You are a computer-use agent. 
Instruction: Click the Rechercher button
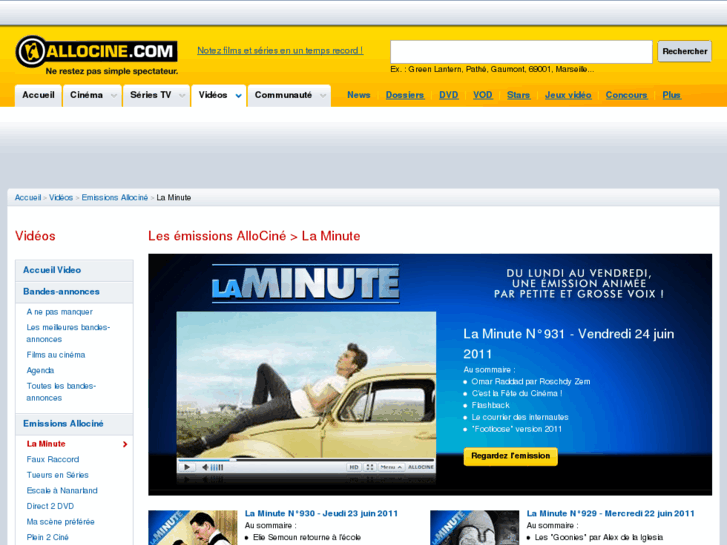click(x=684, y=51)
